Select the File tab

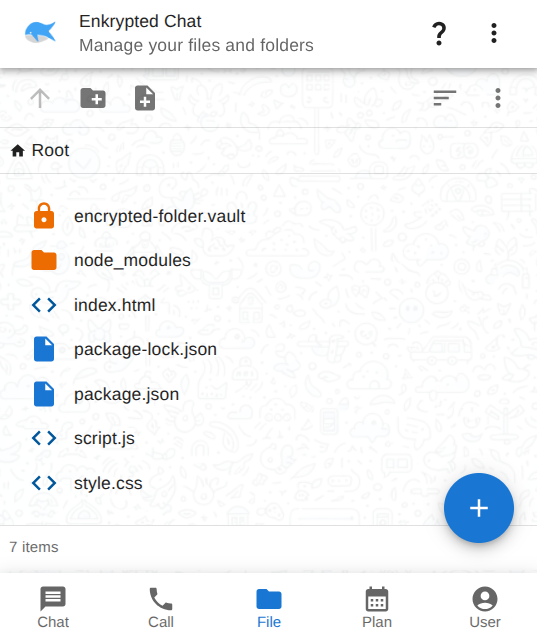[x=269, y=608]
